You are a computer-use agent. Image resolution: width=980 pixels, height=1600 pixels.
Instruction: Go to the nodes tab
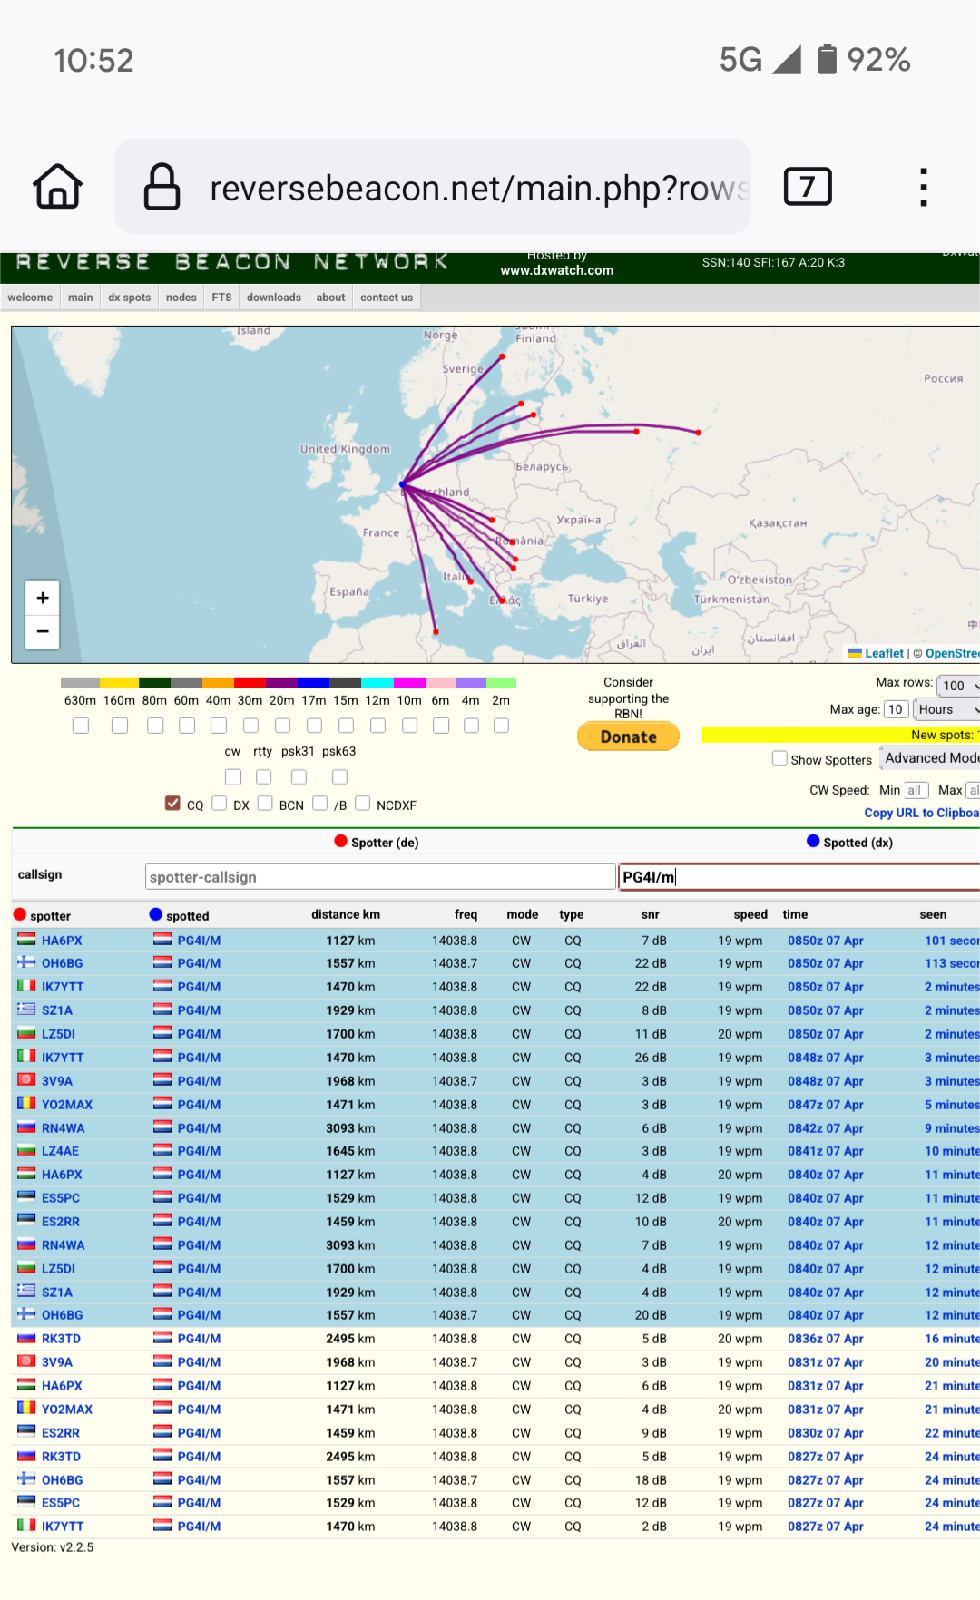(181, 297)
